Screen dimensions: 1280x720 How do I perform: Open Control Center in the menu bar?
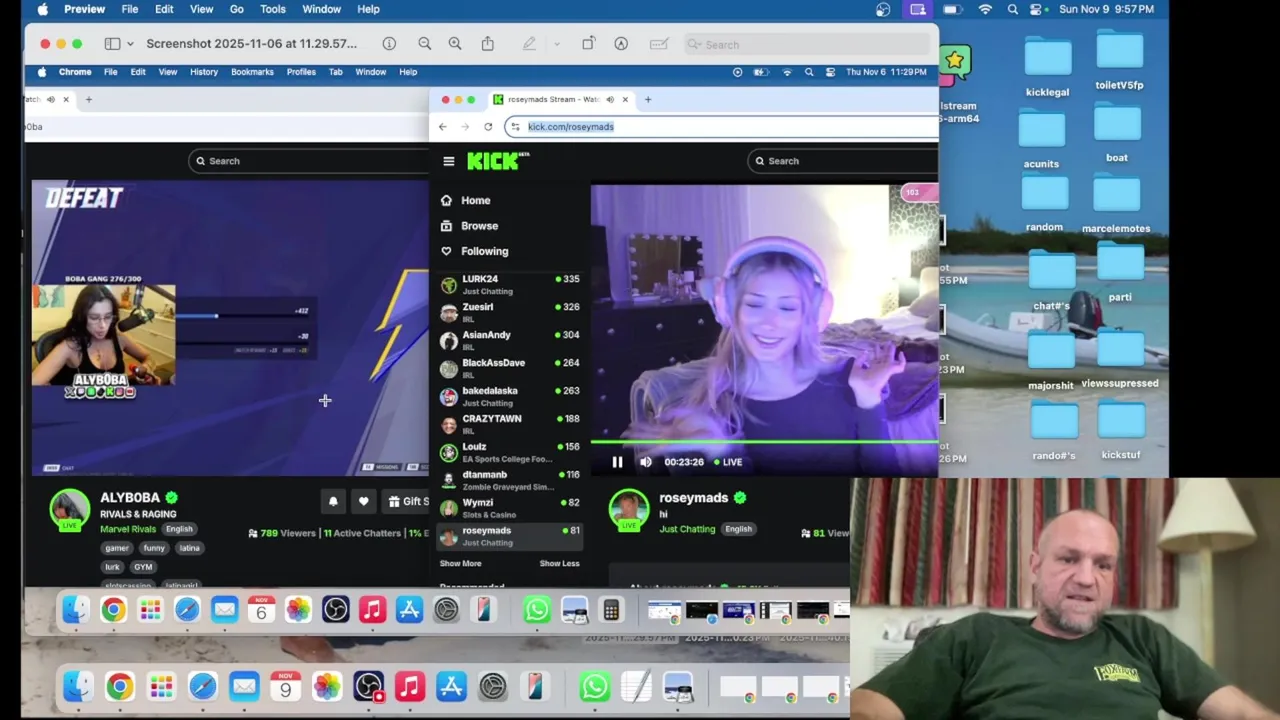click(x=1038, y=9)
